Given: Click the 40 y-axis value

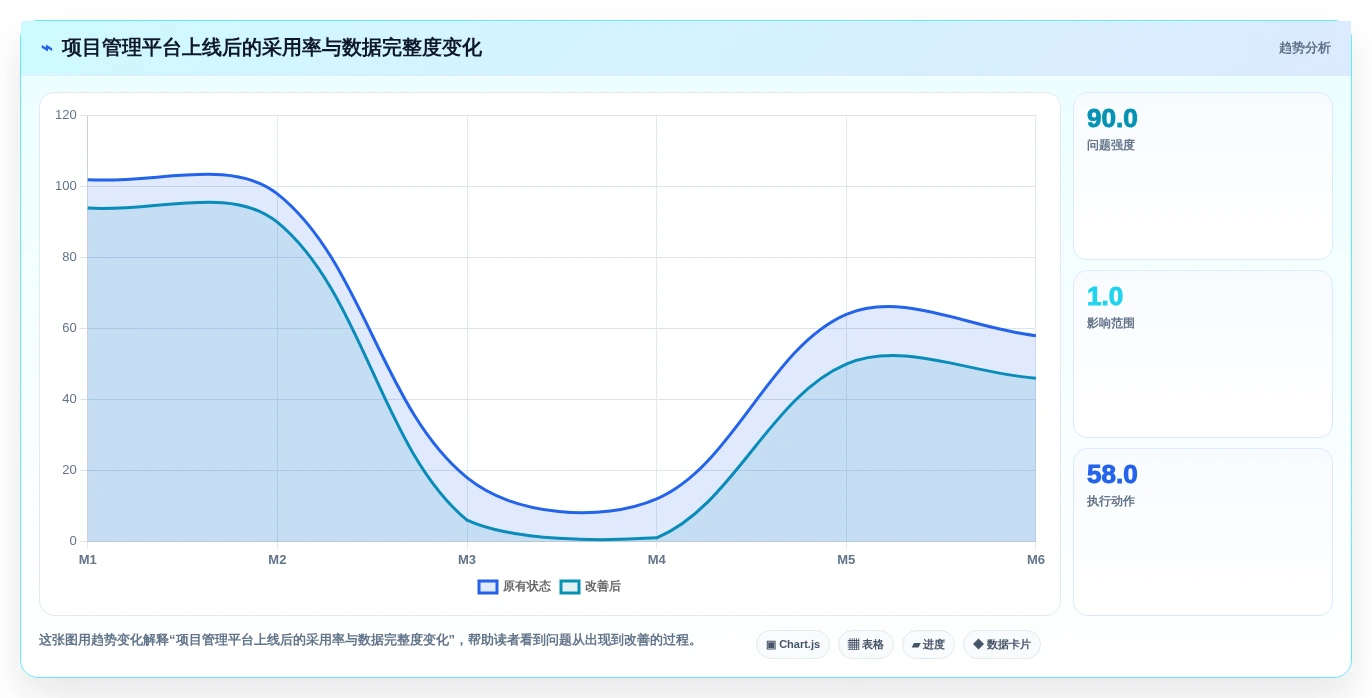Looking at the screenshot, I should click(x=69, y=399).
